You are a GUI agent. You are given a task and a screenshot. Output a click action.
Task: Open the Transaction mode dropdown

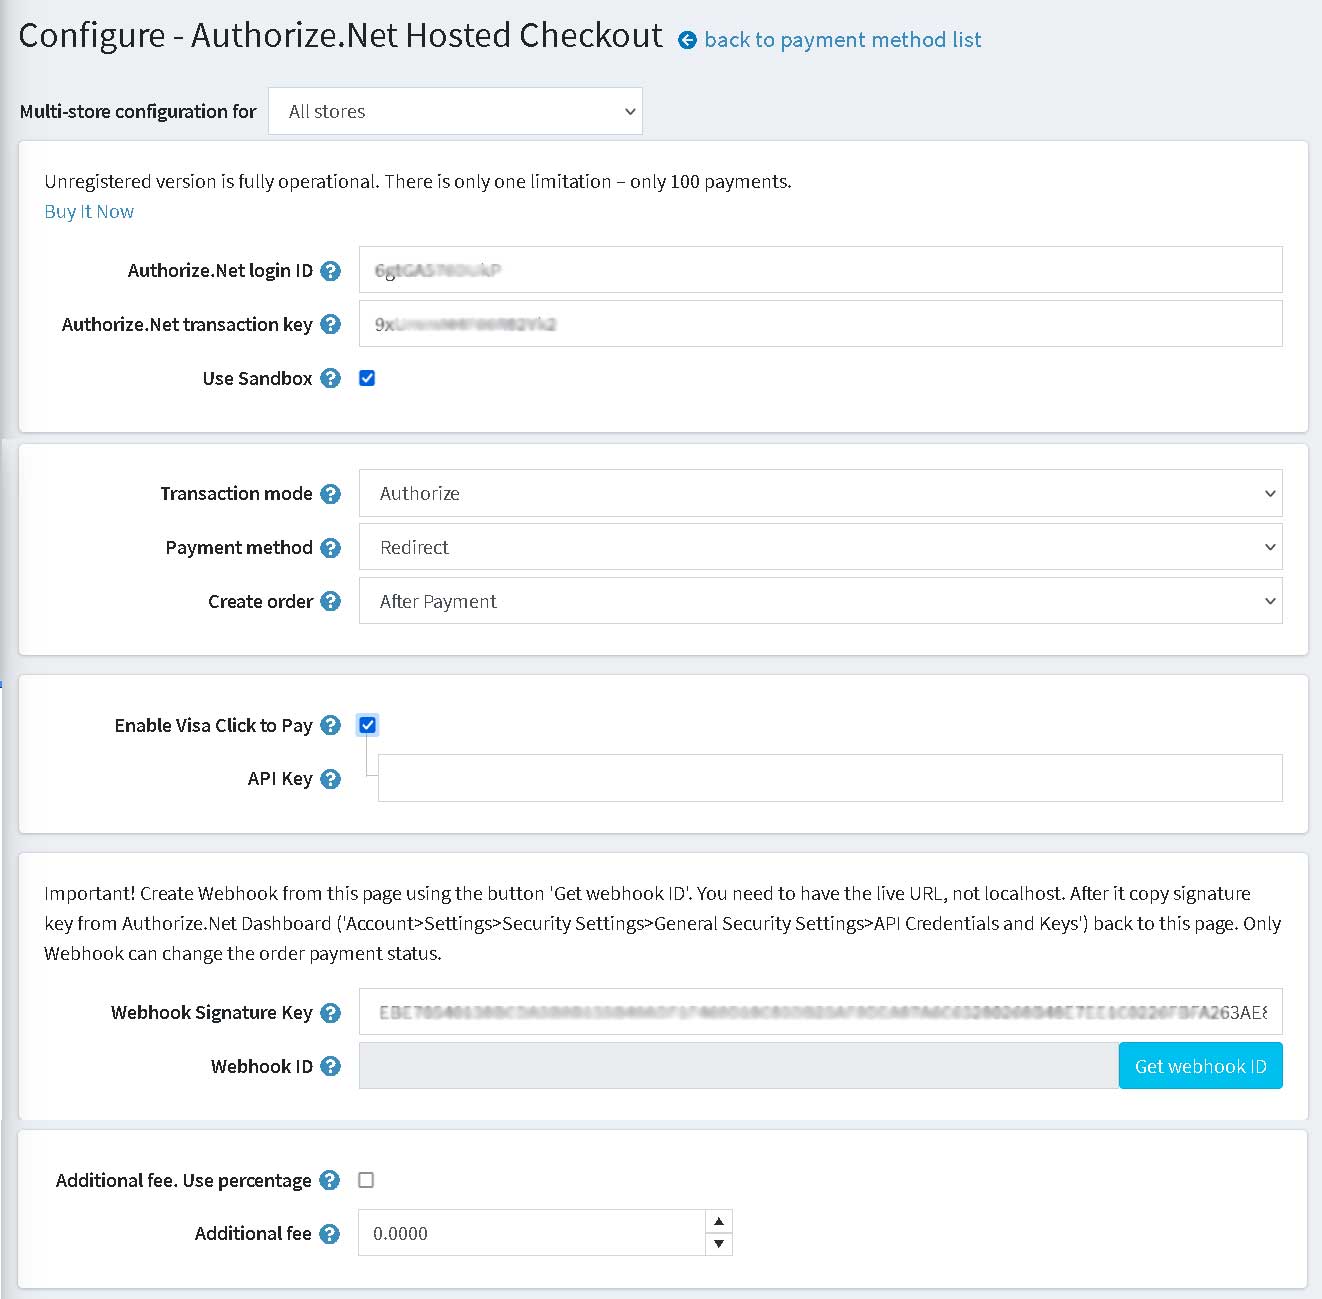[820, 493]
